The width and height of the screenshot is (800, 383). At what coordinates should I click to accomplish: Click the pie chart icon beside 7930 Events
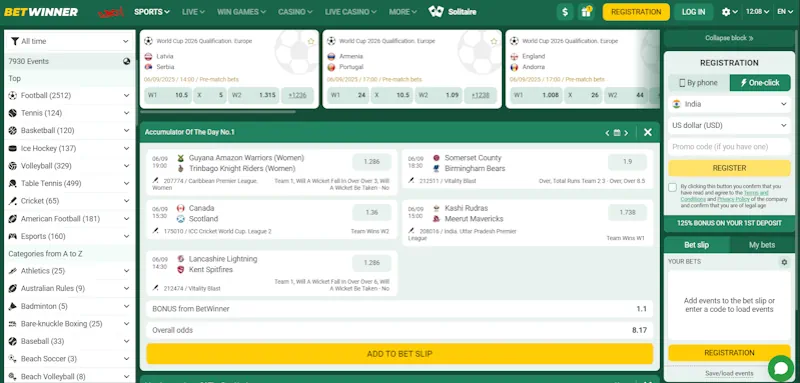click(x=127, y=61)
